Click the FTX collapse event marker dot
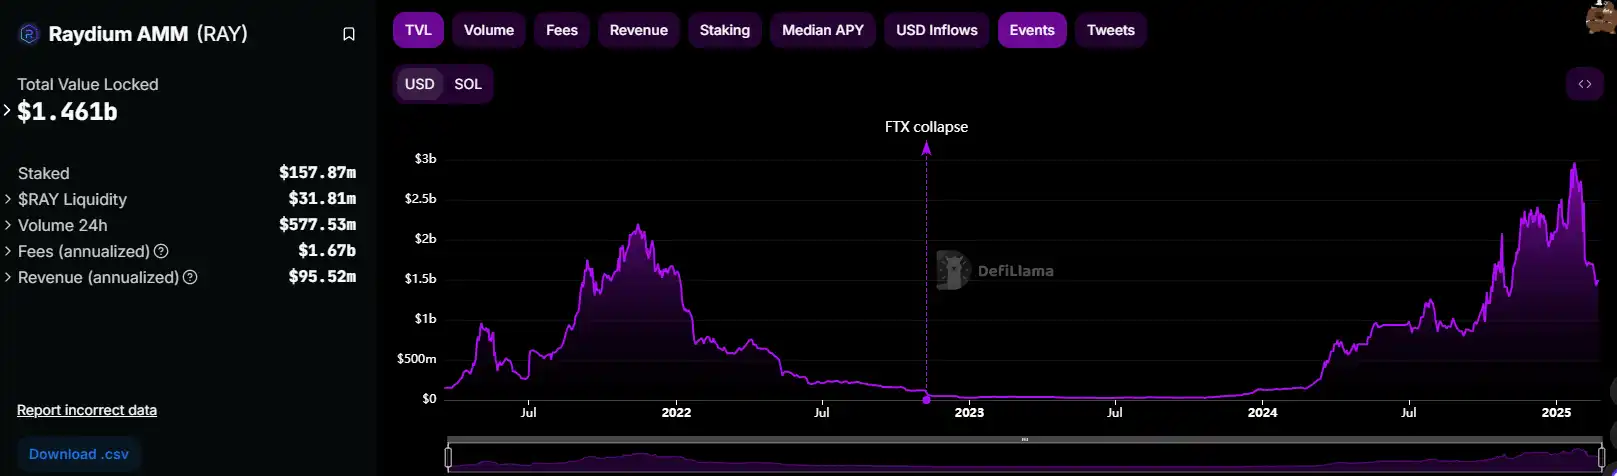 [x=926, y=399]
